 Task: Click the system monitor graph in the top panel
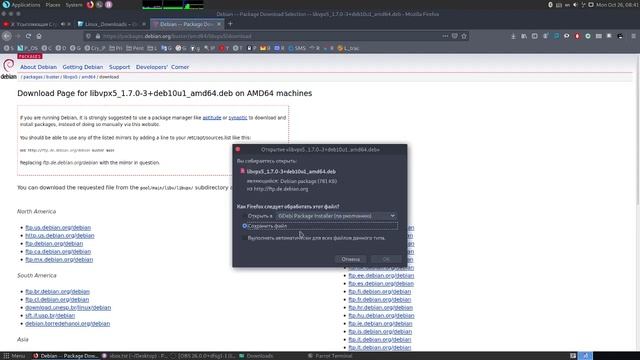[173, 4]
